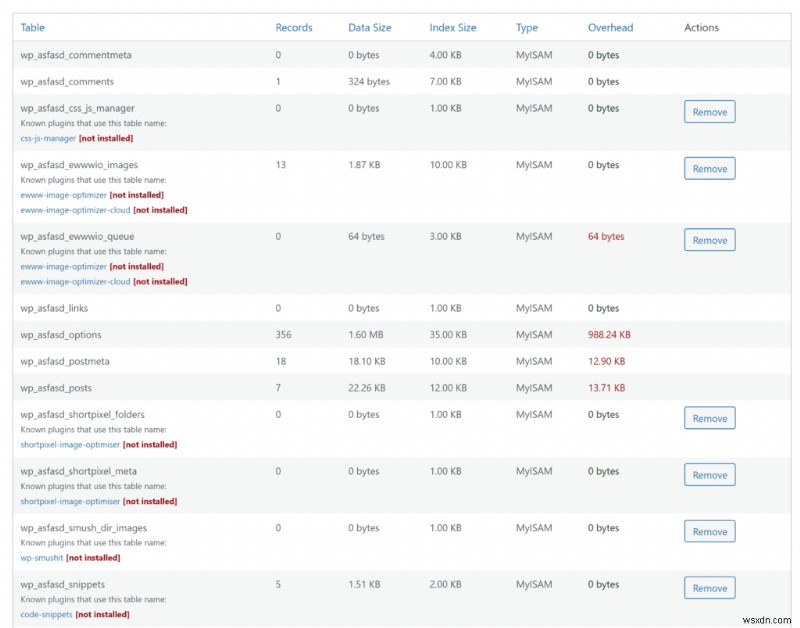Sort the list by Table name
The image size is (800, 628).
click(x=32, y=27)
